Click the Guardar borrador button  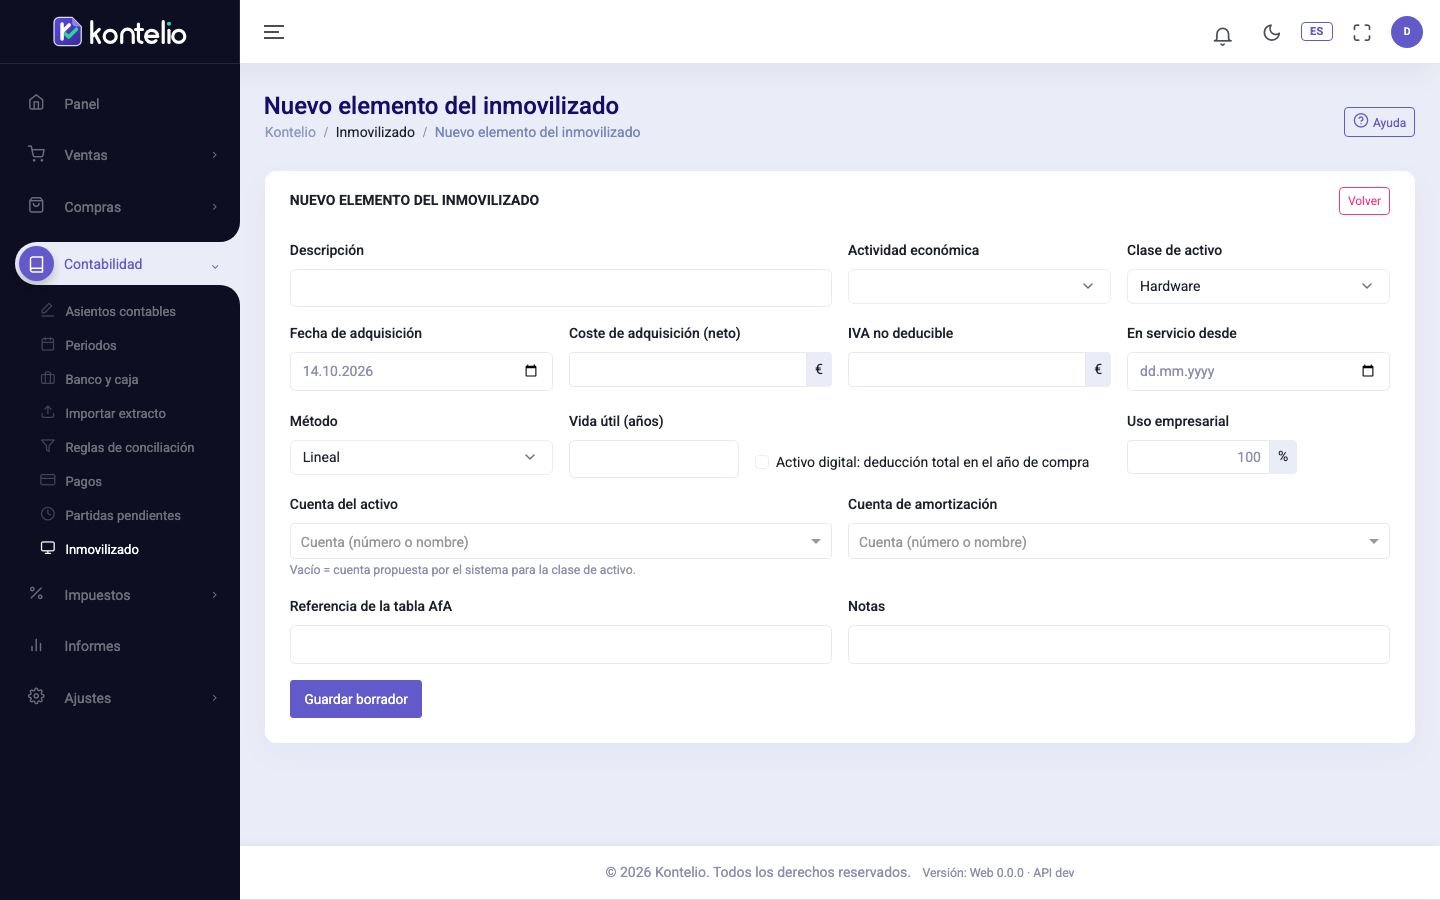coord(356,699)
